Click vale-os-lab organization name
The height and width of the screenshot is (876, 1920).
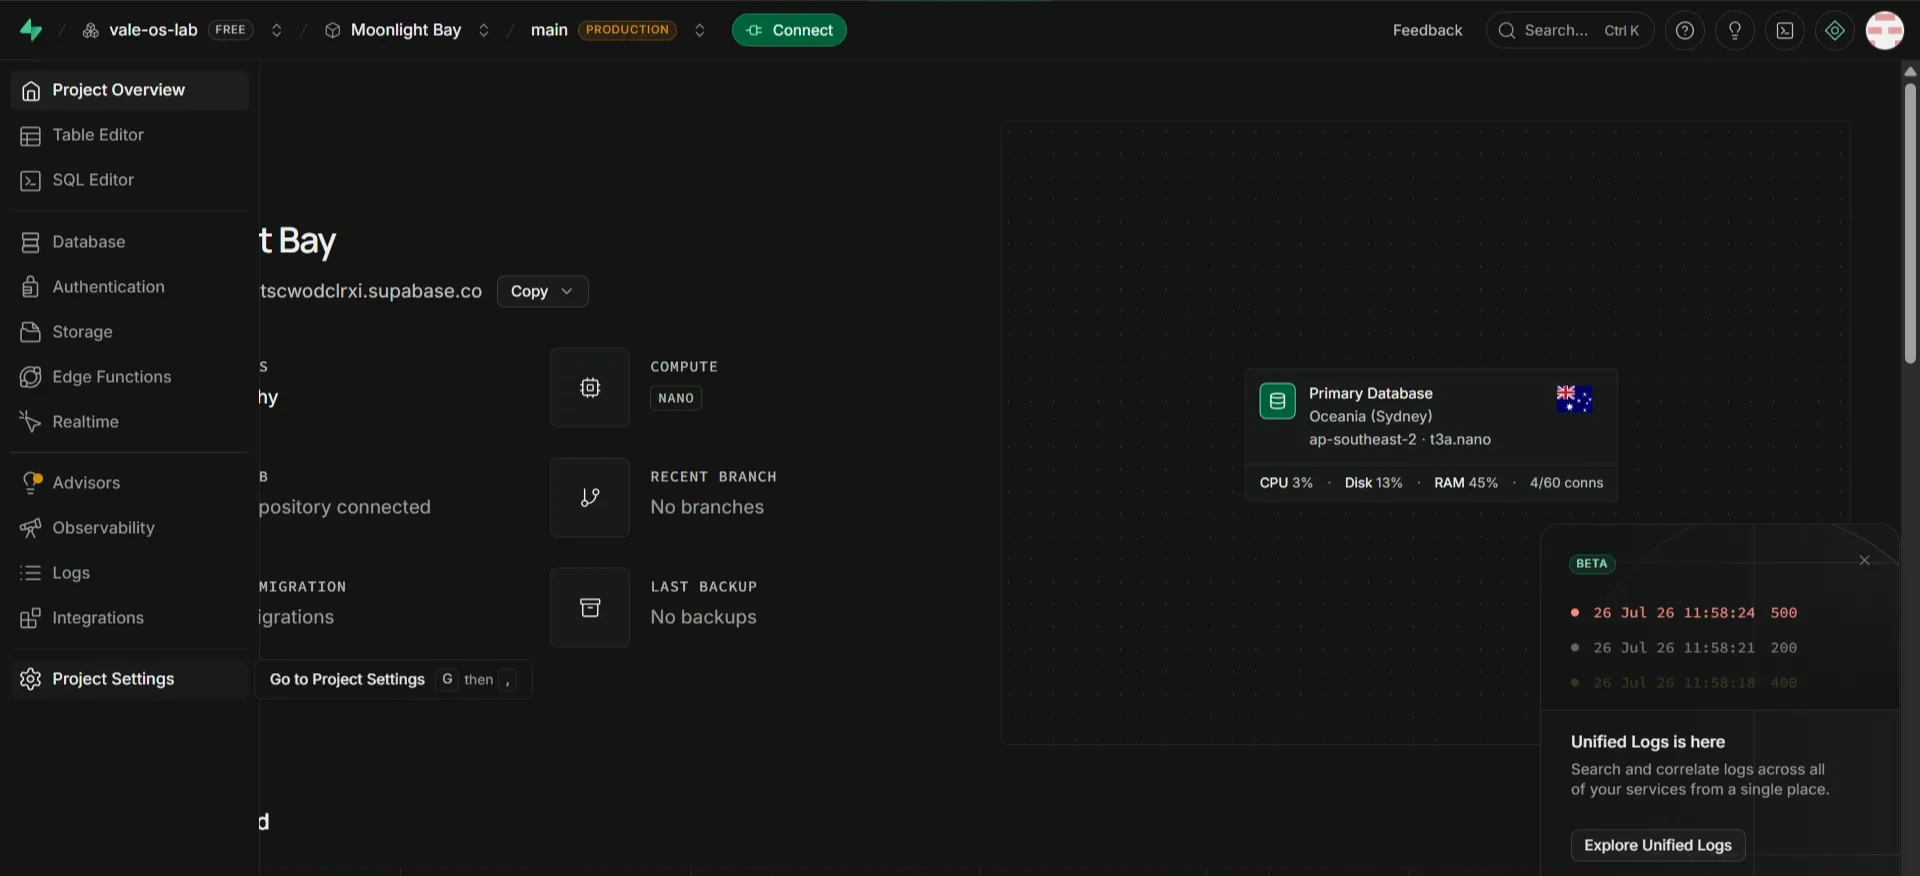point(153,30)
